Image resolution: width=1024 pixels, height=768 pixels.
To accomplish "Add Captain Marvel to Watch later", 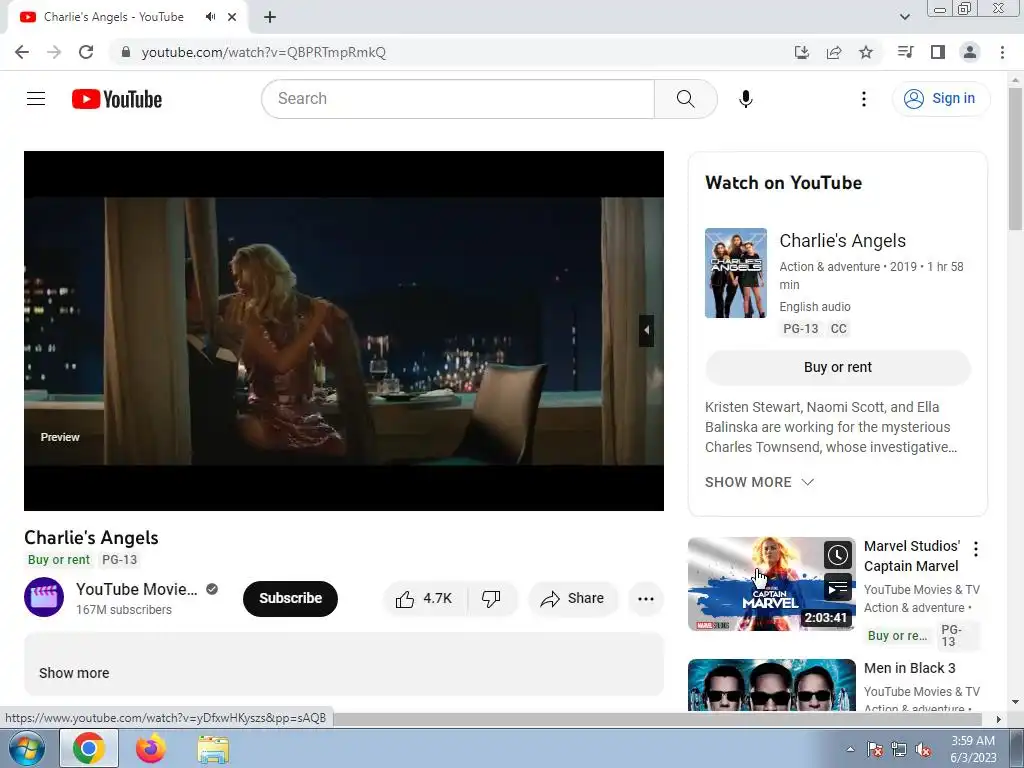I will [x=838, y=556].
